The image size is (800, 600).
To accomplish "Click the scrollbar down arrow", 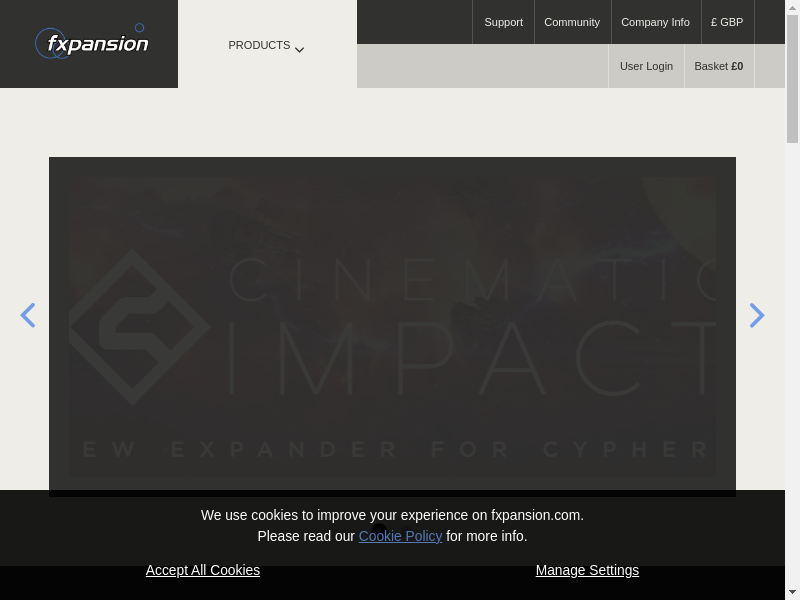I will (x=792, y=592).
